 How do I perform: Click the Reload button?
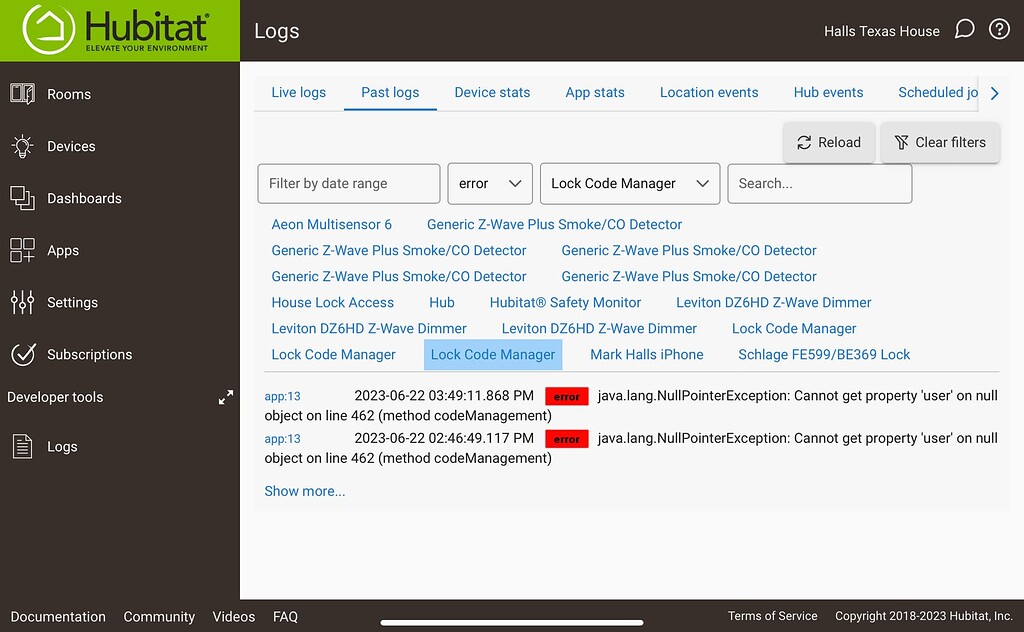[x=829, y=142]
